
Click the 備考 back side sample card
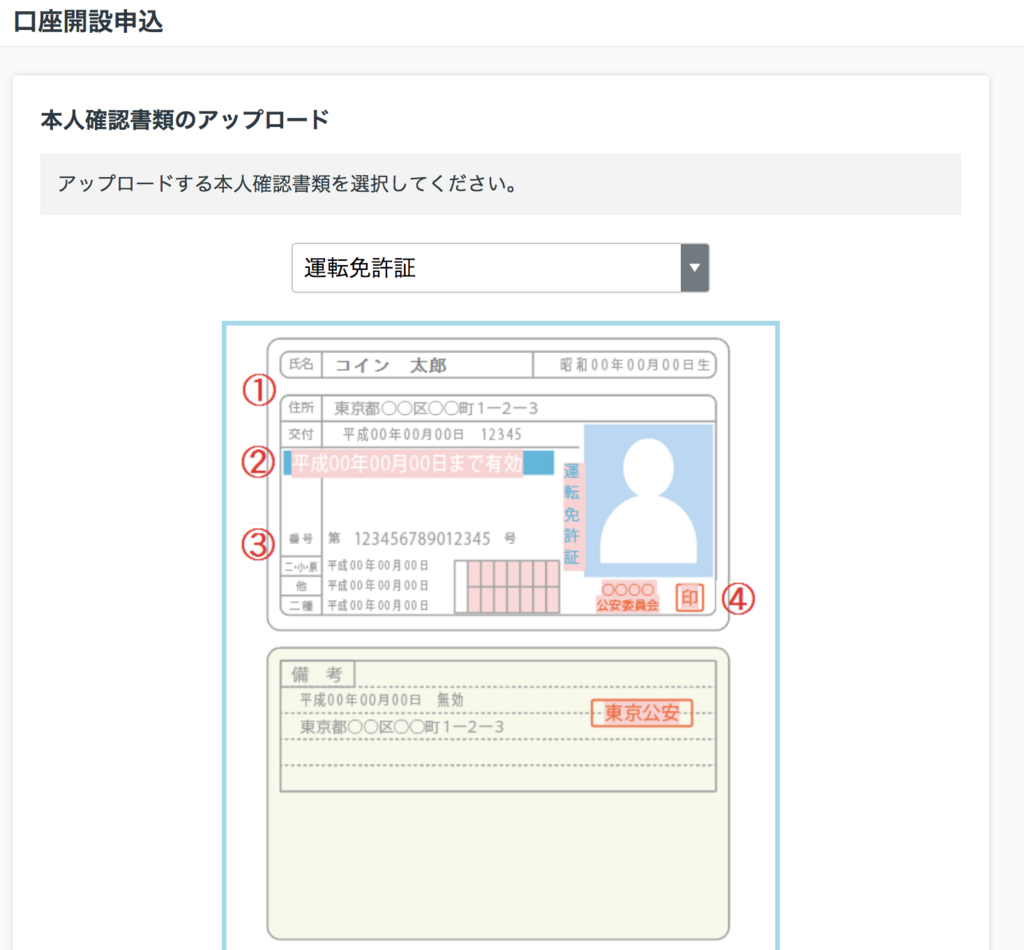pyautogui.click(x=498, y=793)
